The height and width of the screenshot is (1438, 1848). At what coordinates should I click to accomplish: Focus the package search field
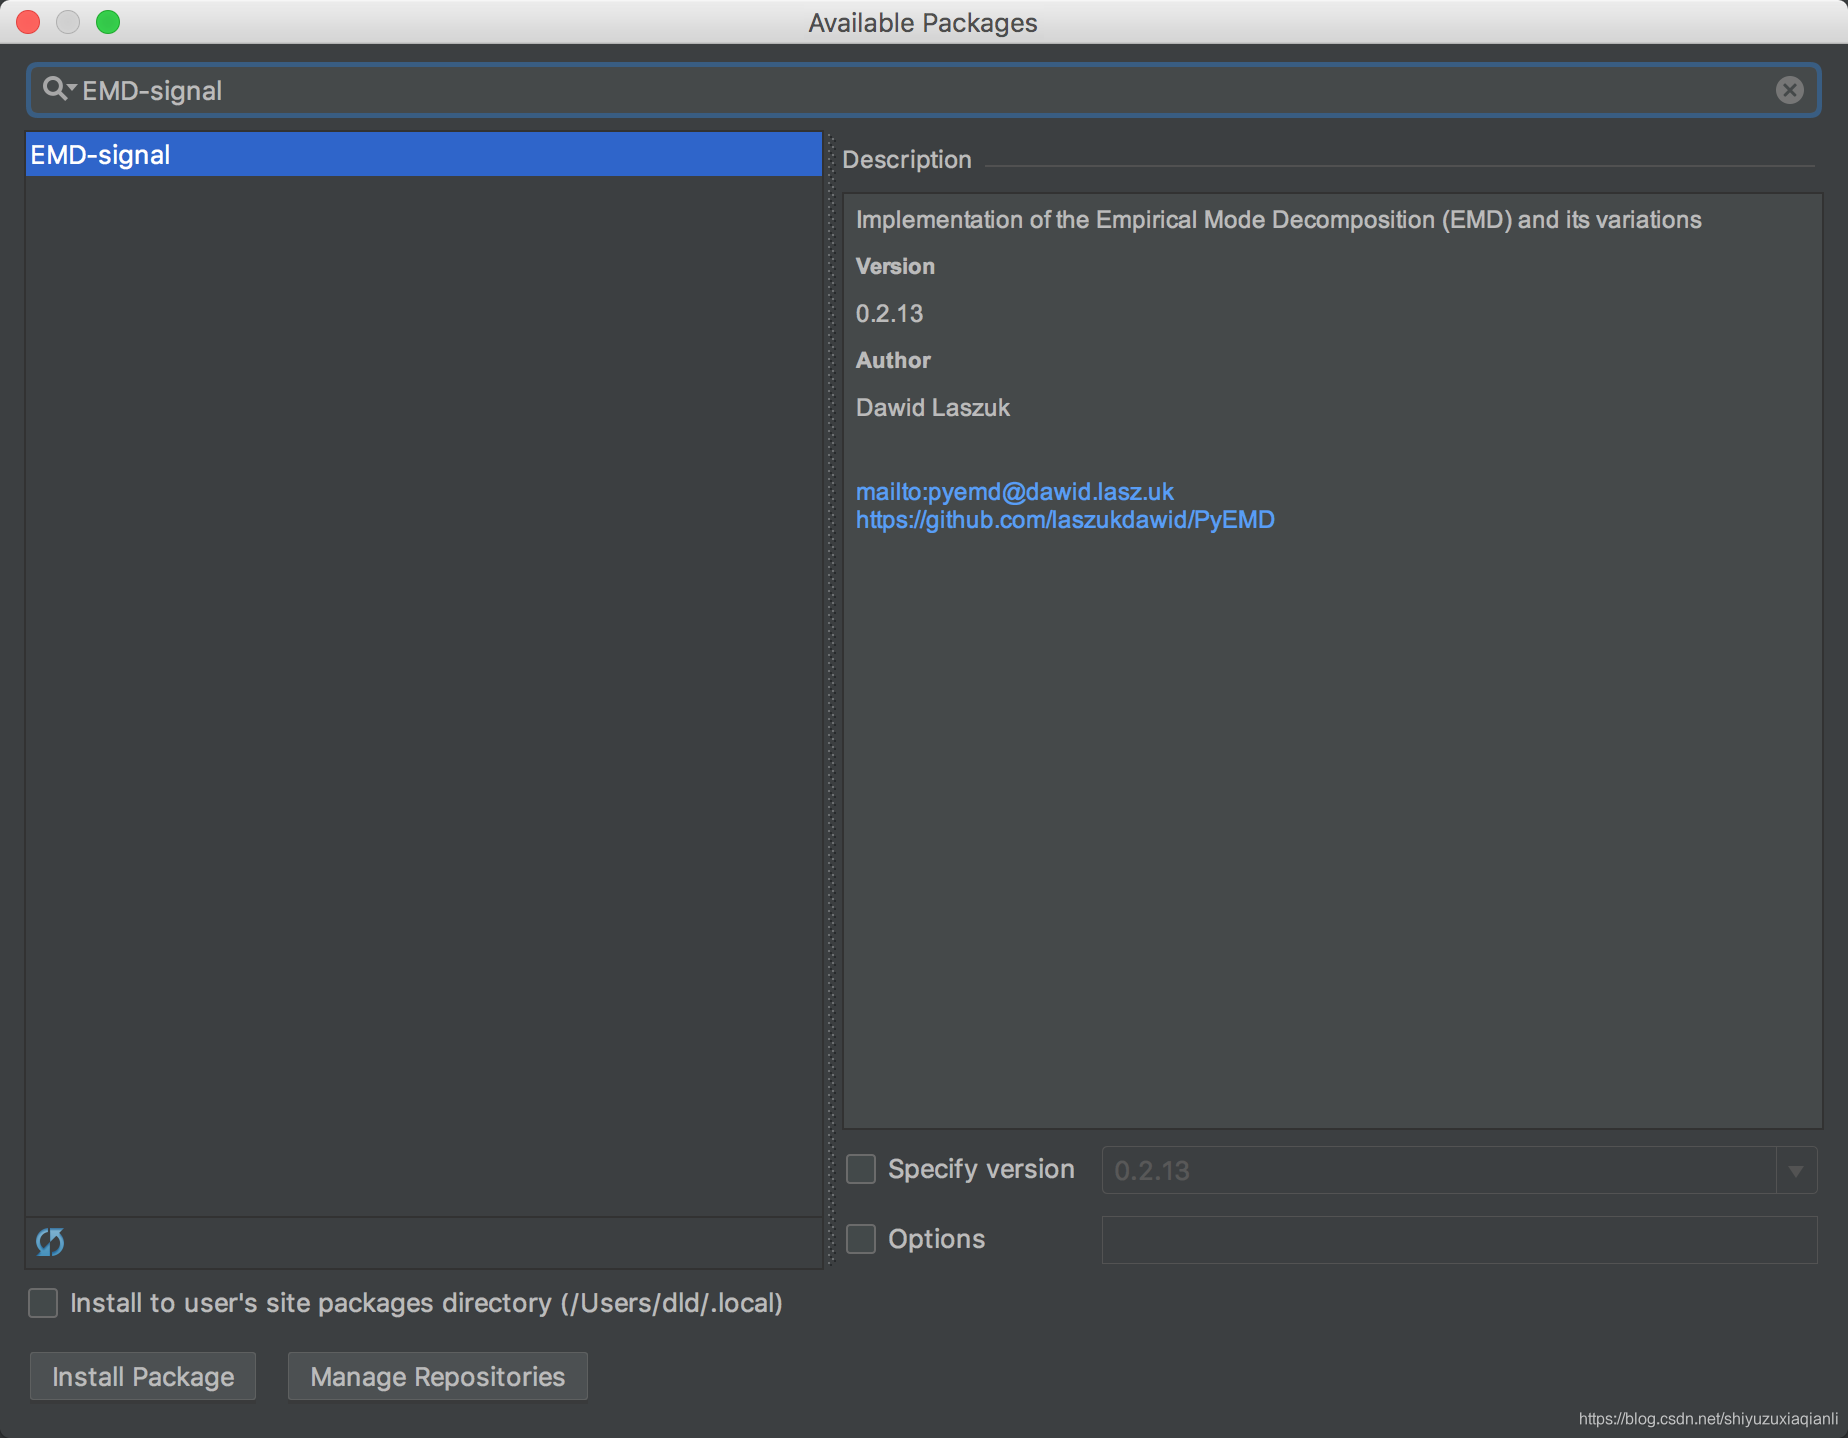tap(923, 90)
